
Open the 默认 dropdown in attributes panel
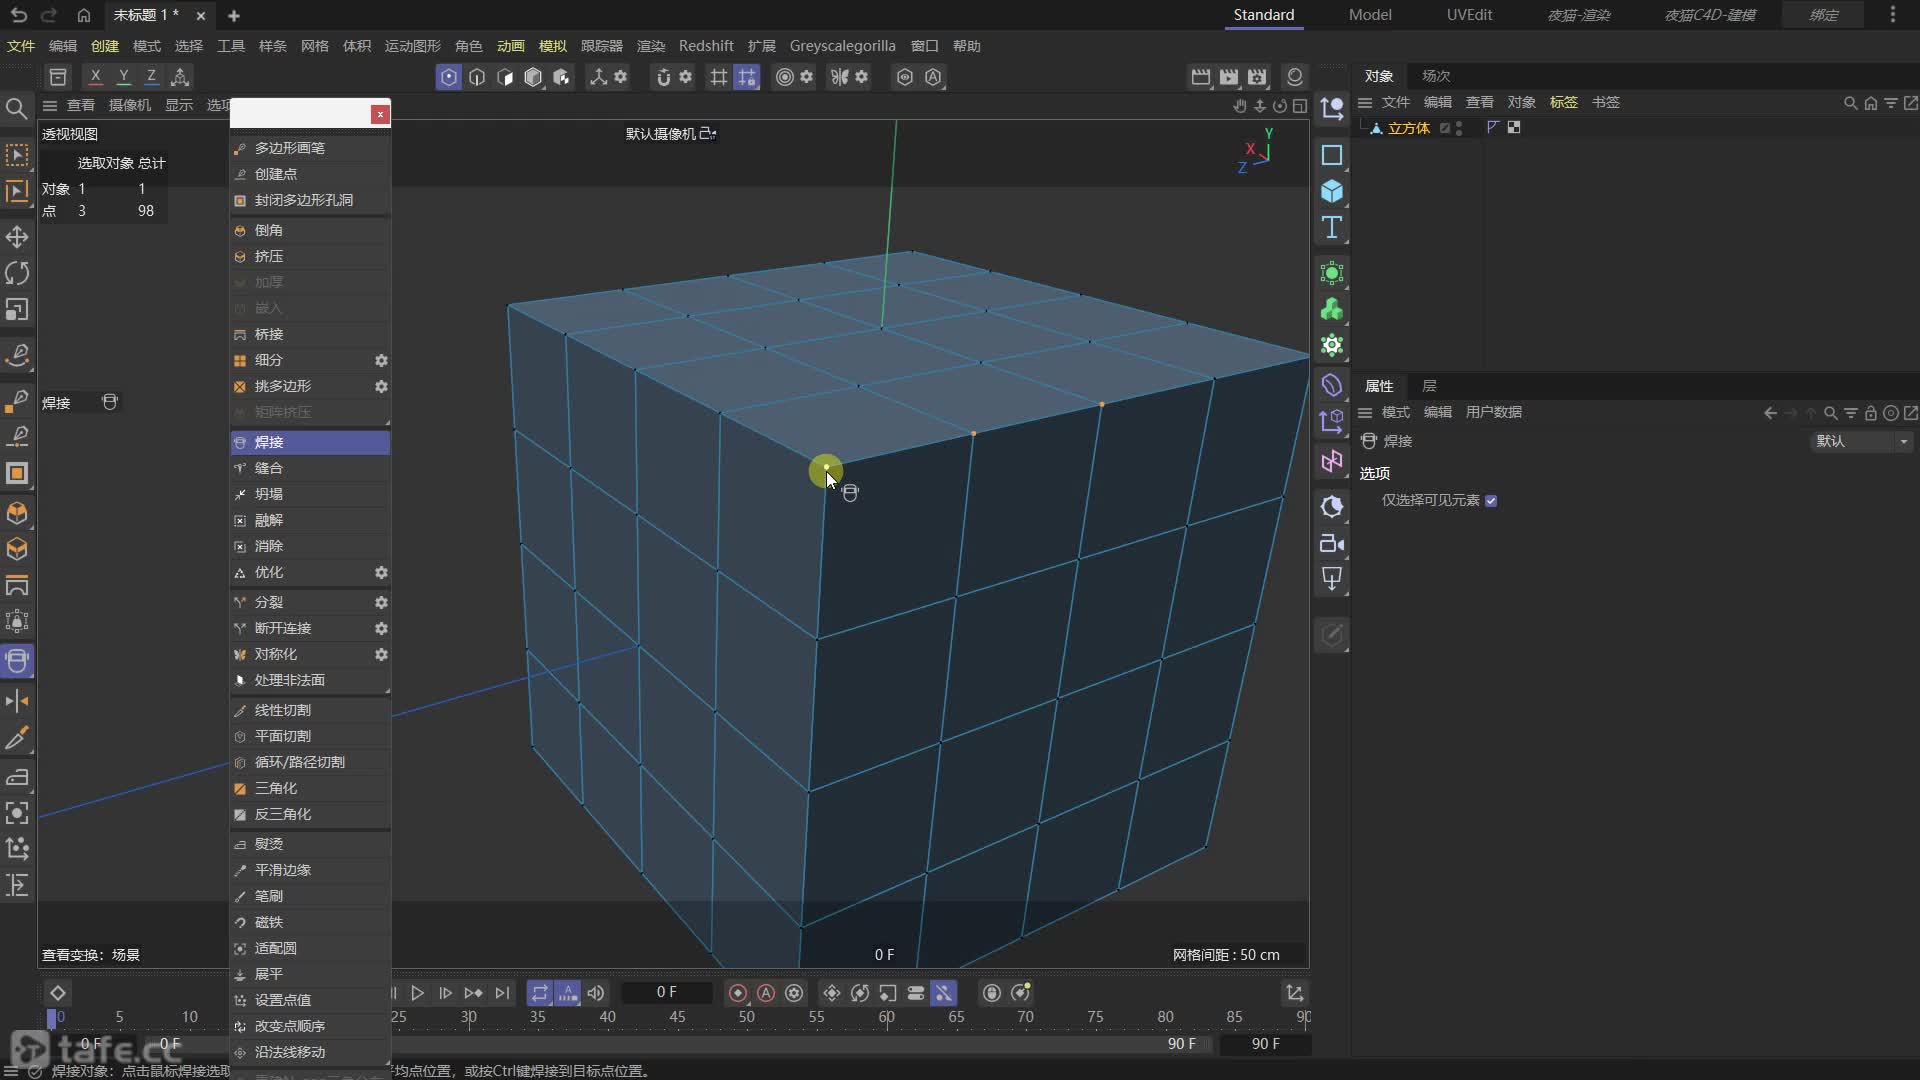tap(1861, 441)
